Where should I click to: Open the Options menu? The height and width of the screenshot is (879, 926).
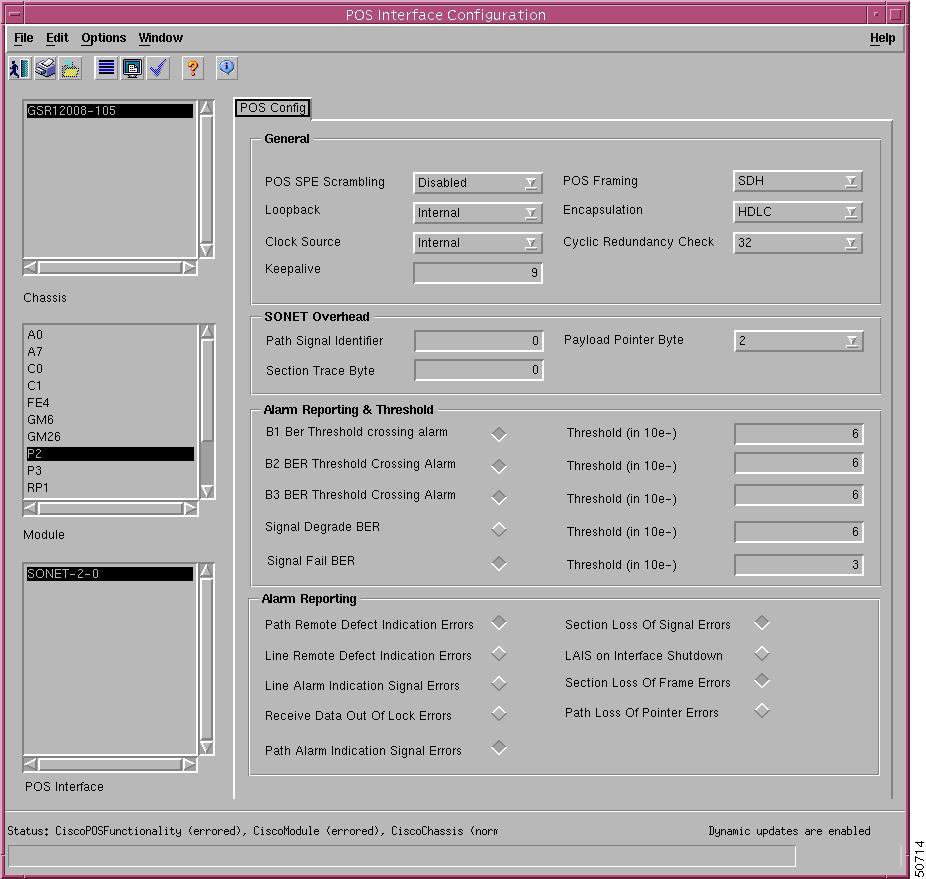(104, 38)
